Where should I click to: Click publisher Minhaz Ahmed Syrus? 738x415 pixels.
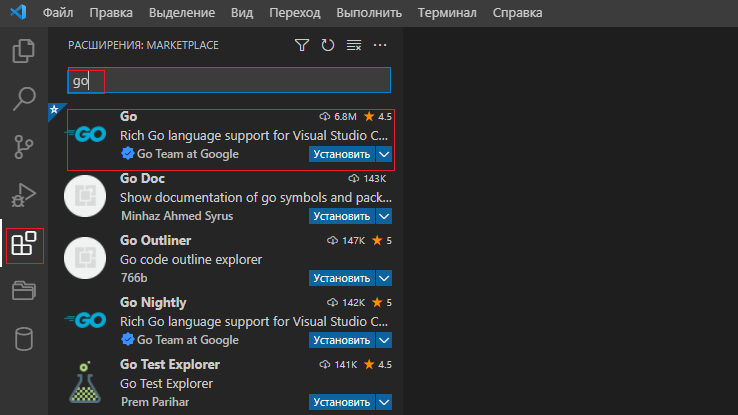[177, 216]
